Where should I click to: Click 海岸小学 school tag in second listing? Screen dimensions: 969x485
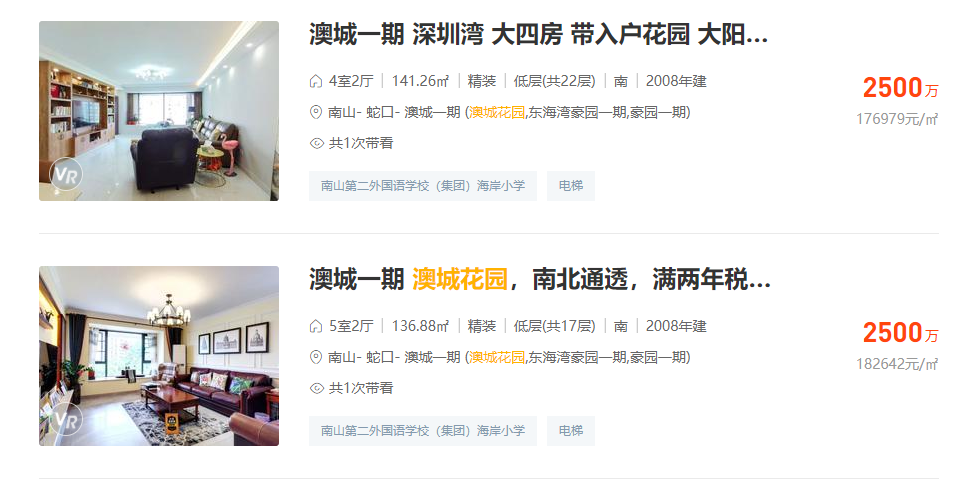coord(423,431)
